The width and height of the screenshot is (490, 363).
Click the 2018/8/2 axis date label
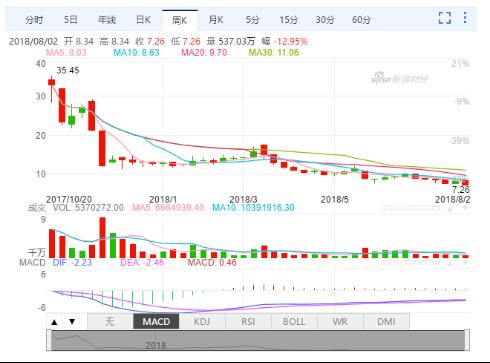click(x=453, y=199)
